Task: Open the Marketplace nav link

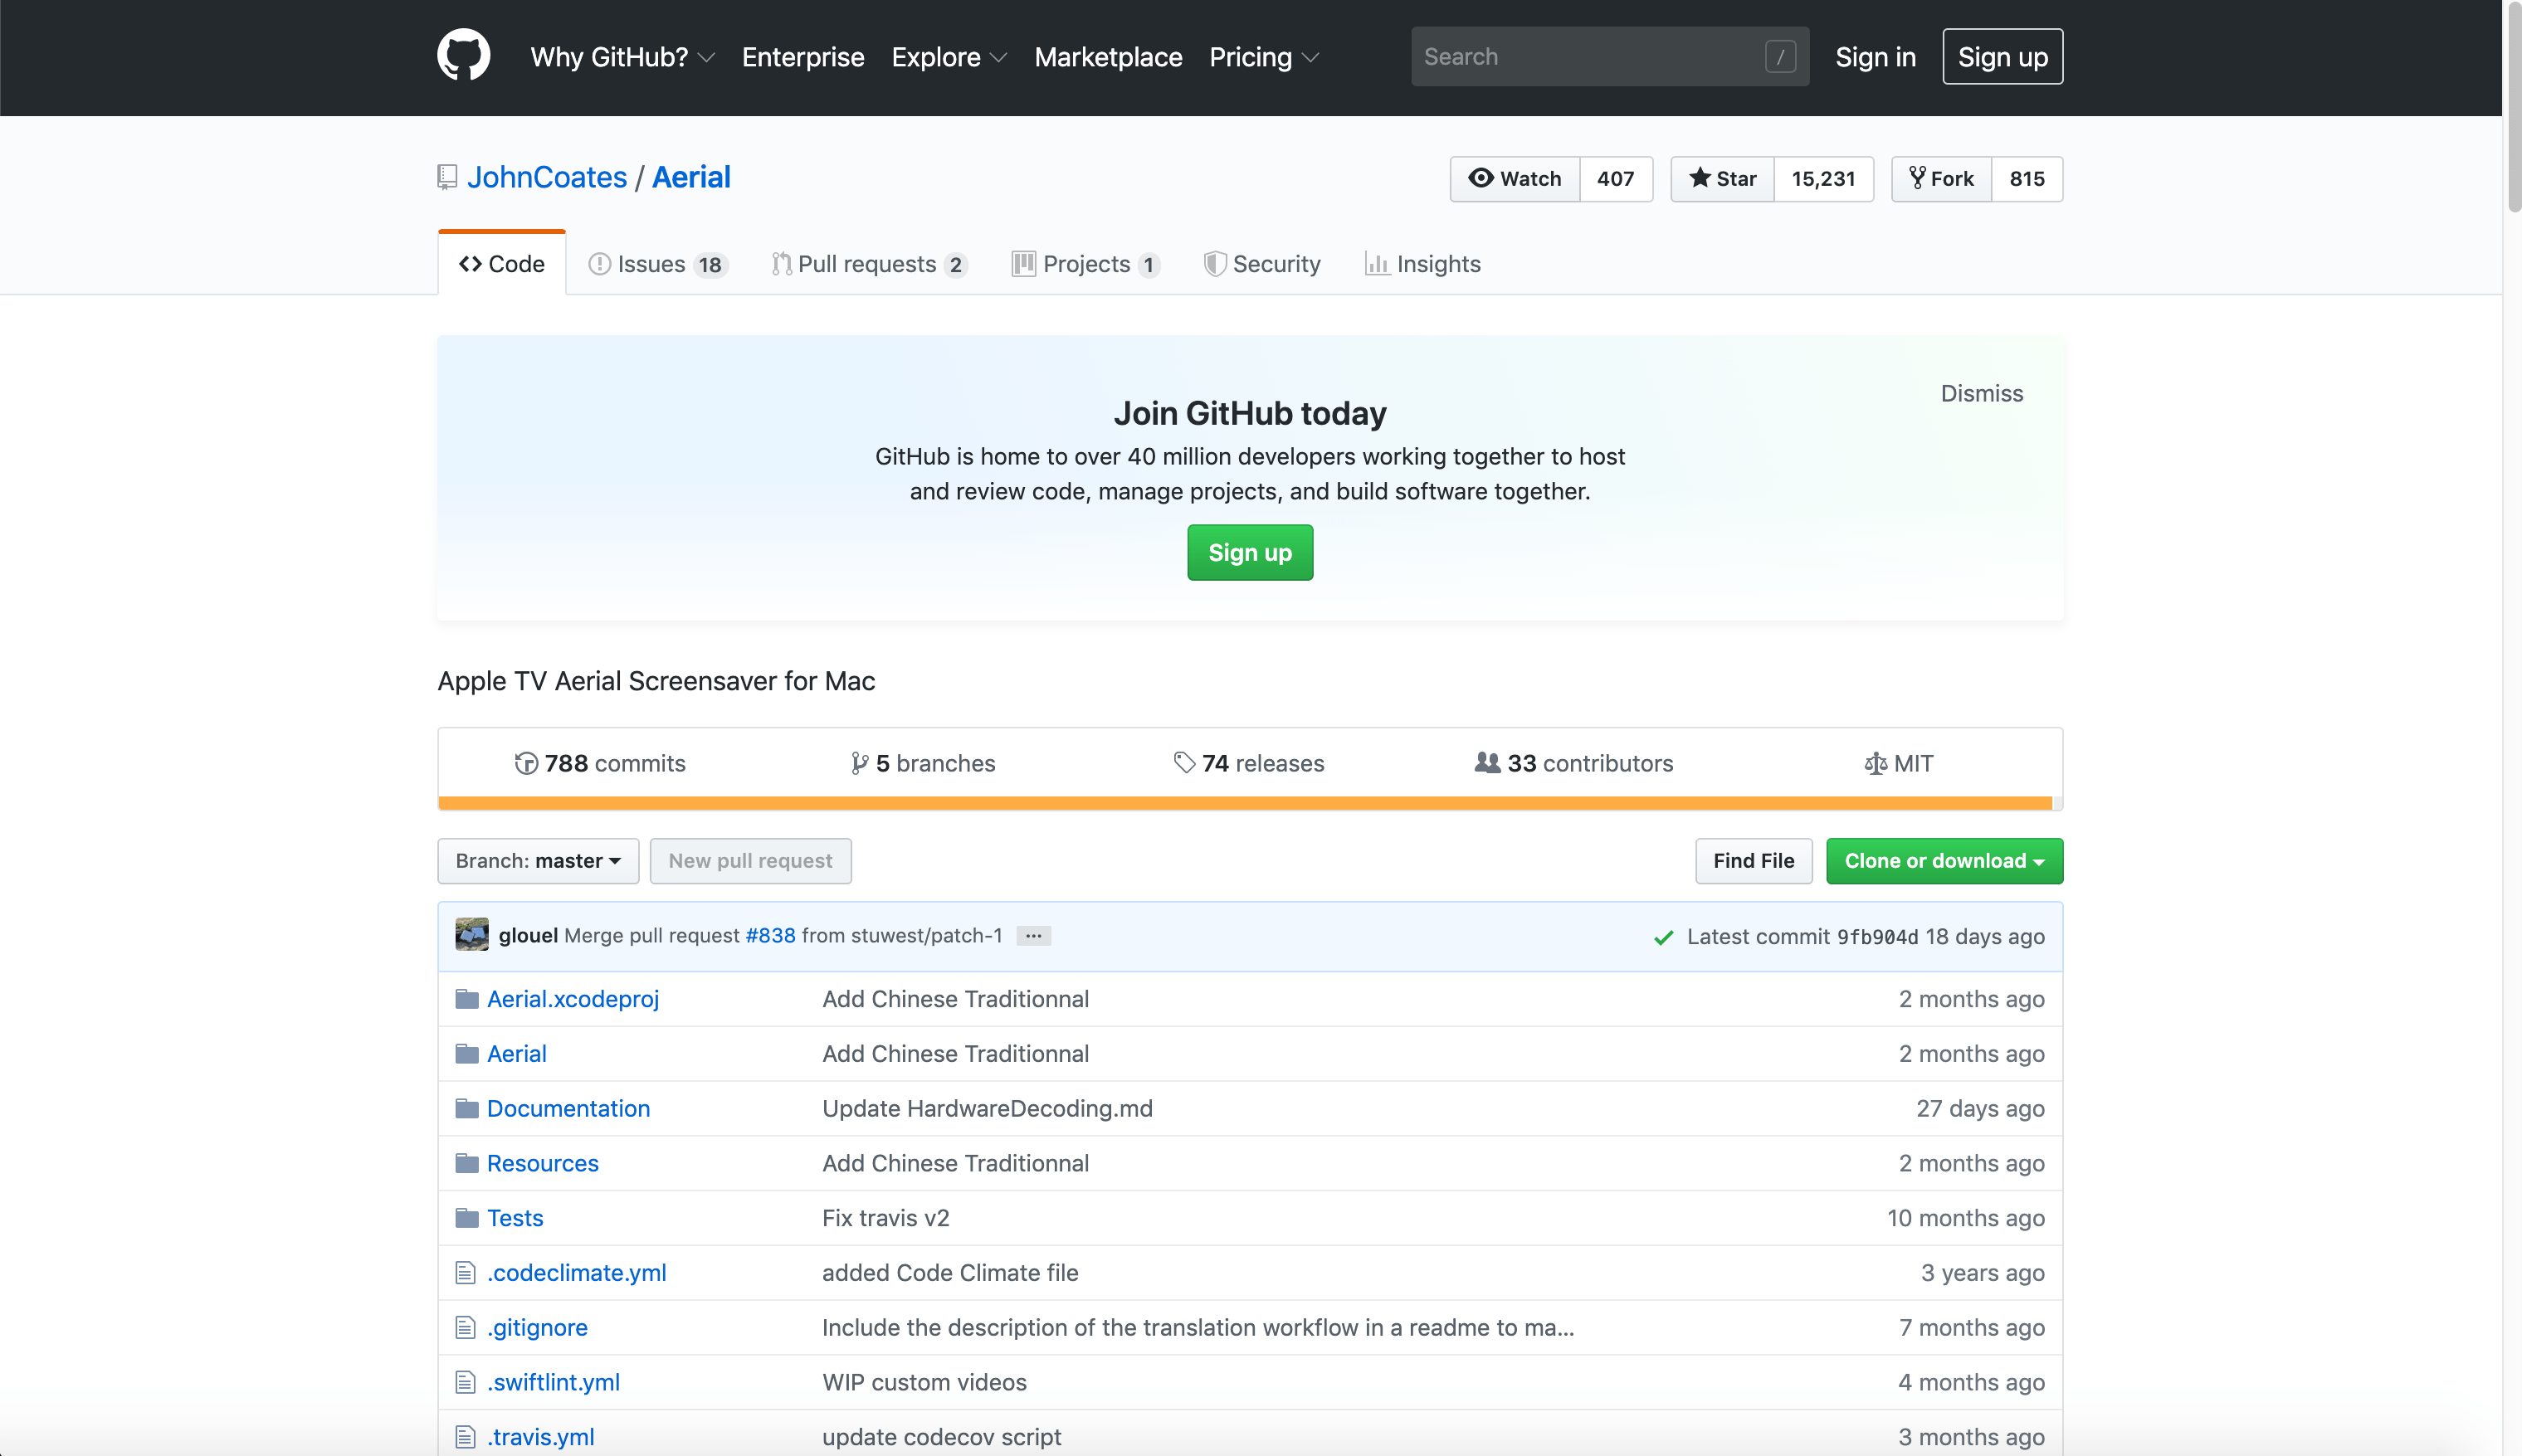Action: coord(1108,57)
